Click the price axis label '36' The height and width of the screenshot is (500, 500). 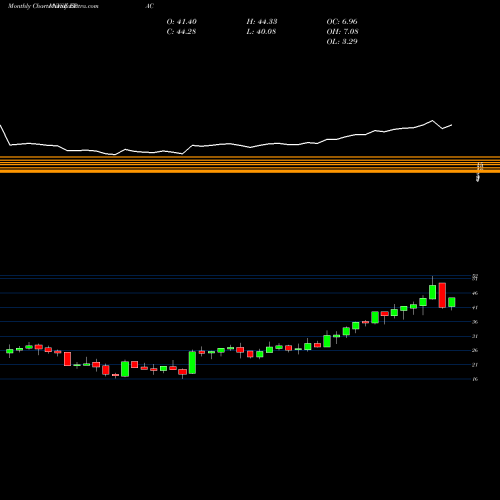coord(475,322)
